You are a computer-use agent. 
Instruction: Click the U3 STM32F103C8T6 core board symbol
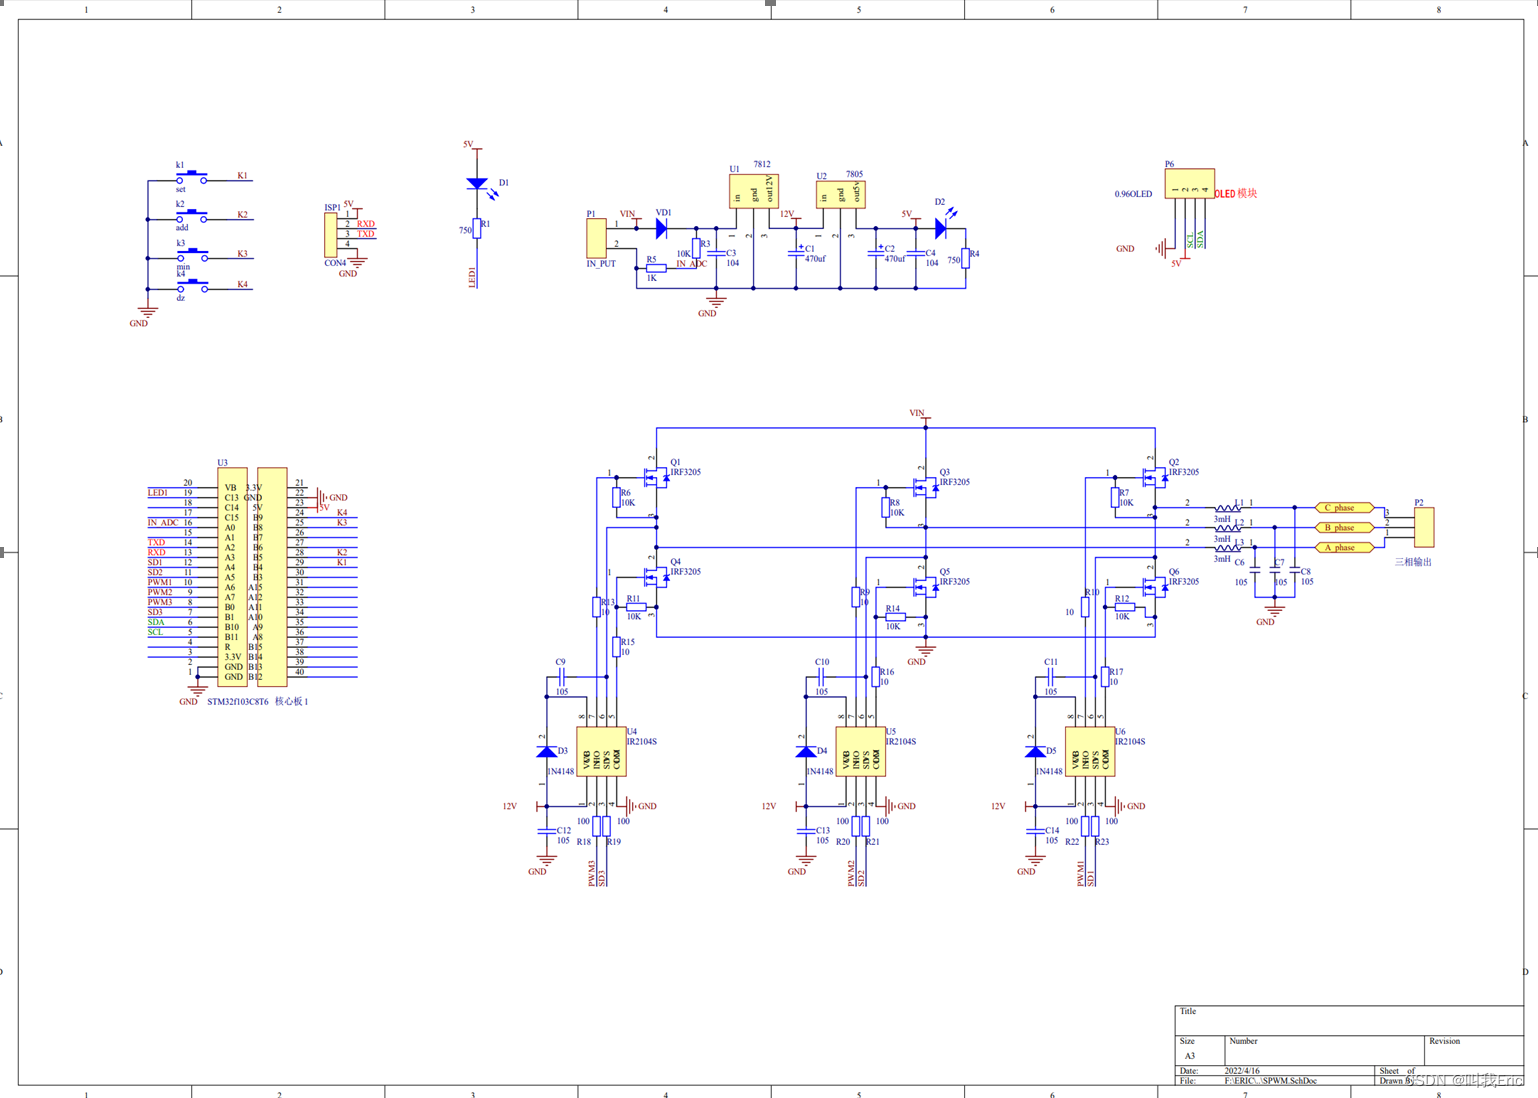[252, 577]
